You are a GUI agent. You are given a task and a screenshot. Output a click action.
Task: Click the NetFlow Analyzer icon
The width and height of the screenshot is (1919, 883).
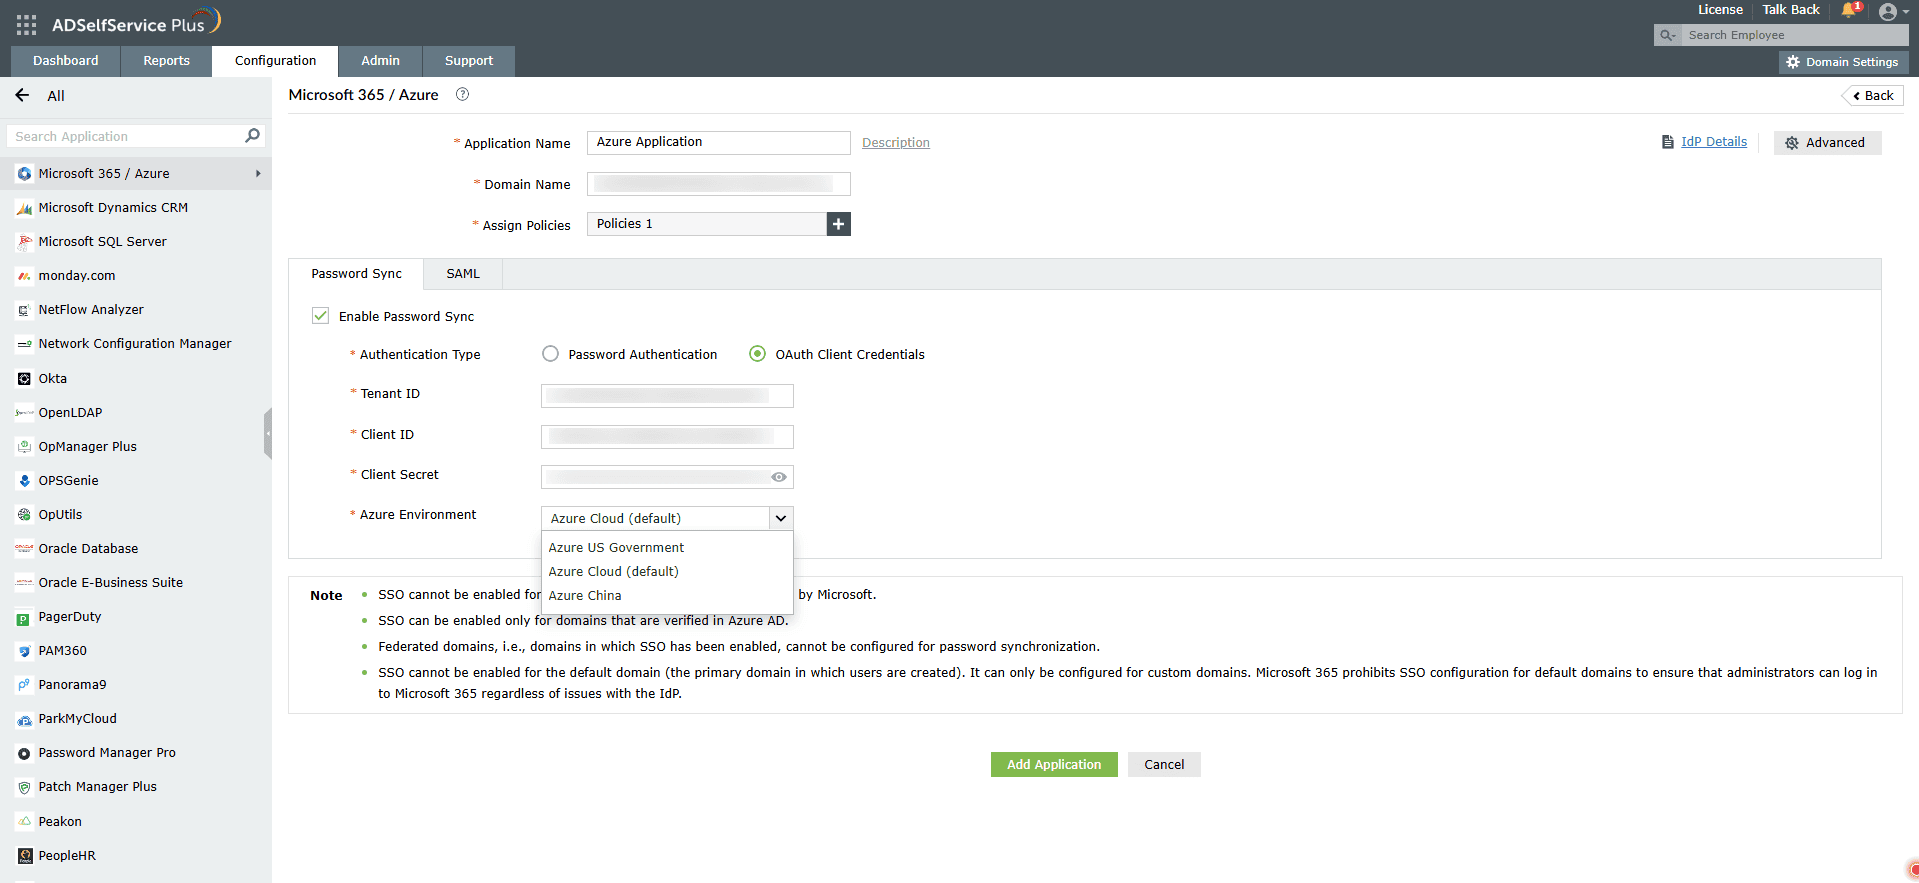coord(25,310)
